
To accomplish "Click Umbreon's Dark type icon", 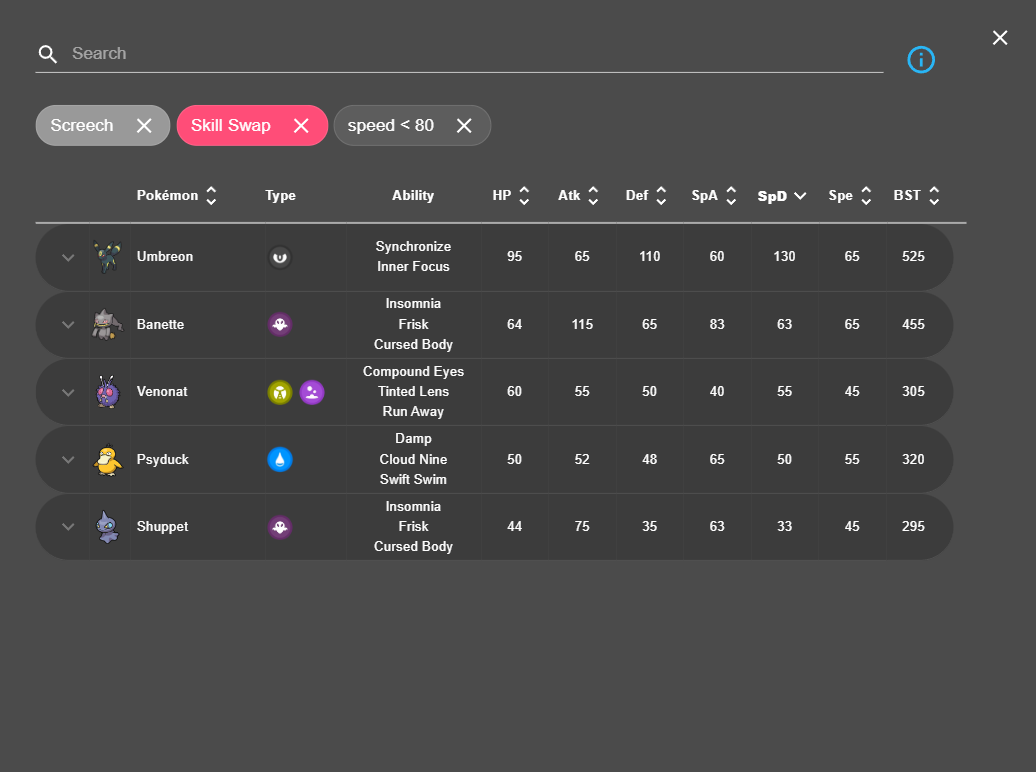I will [280, 257].
